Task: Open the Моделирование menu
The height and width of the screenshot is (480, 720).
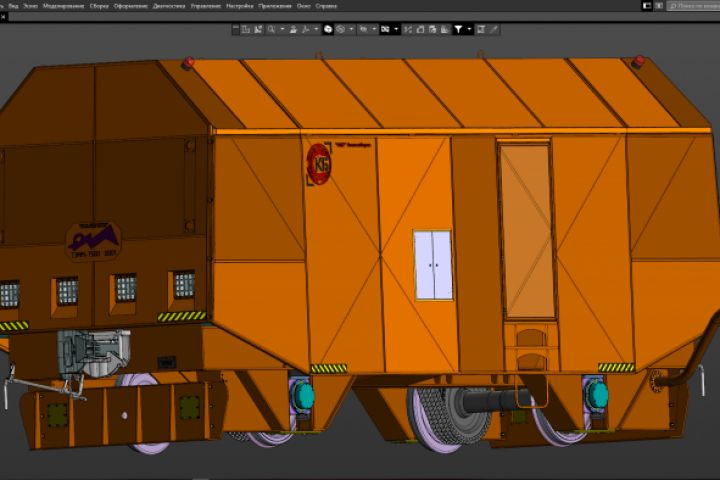Action: pos(63,6)
